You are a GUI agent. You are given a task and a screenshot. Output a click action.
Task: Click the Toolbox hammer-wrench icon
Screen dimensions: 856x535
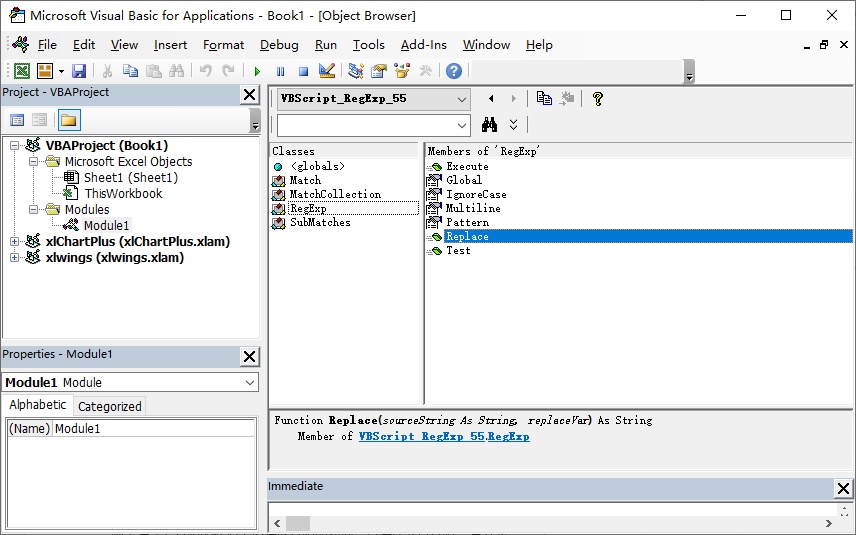(425, 71)
